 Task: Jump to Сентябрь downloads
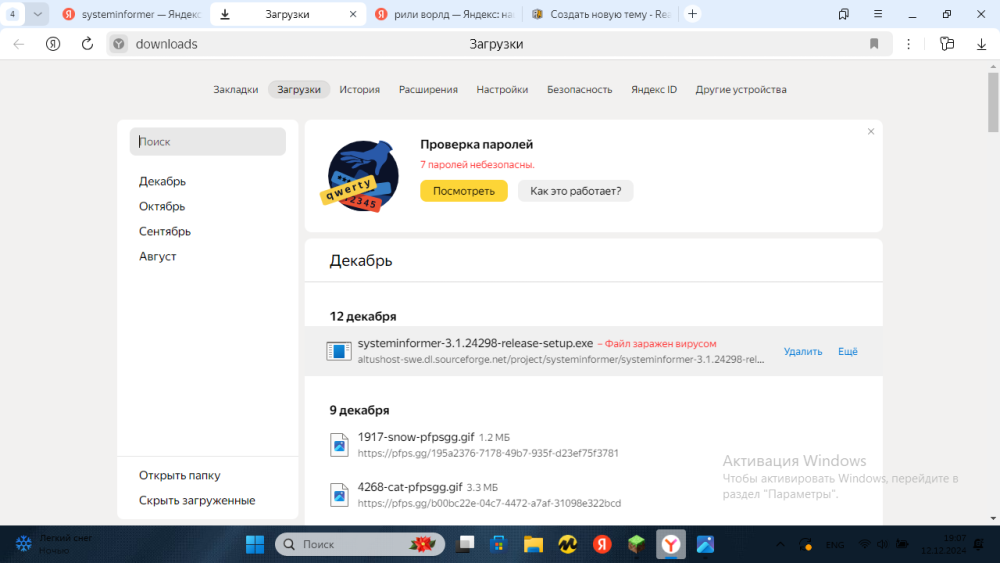click(165, 231)
